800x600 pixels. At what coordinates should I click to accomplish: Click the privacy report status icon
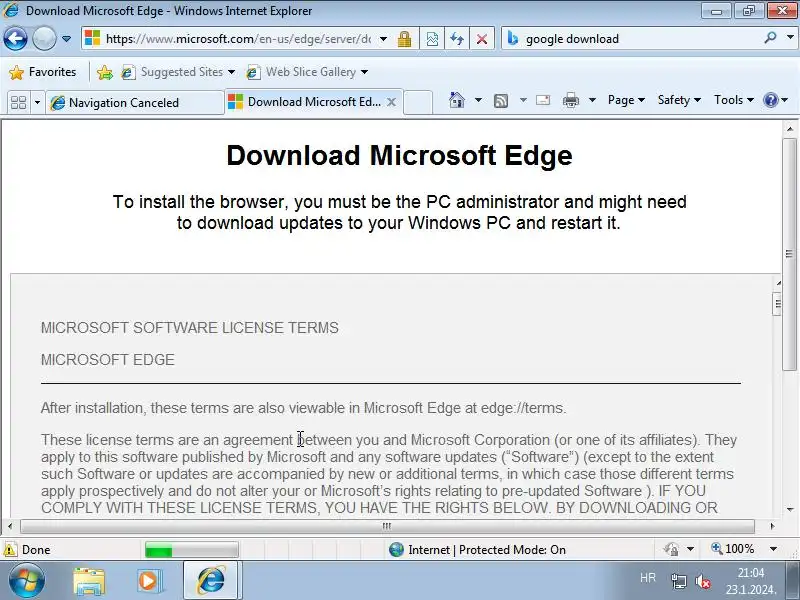671,549
